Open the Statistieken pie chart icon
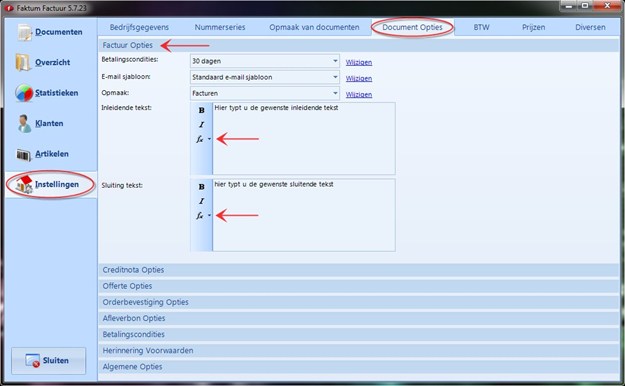Viewport: 625px width, 386px height. tap(24, 93)
